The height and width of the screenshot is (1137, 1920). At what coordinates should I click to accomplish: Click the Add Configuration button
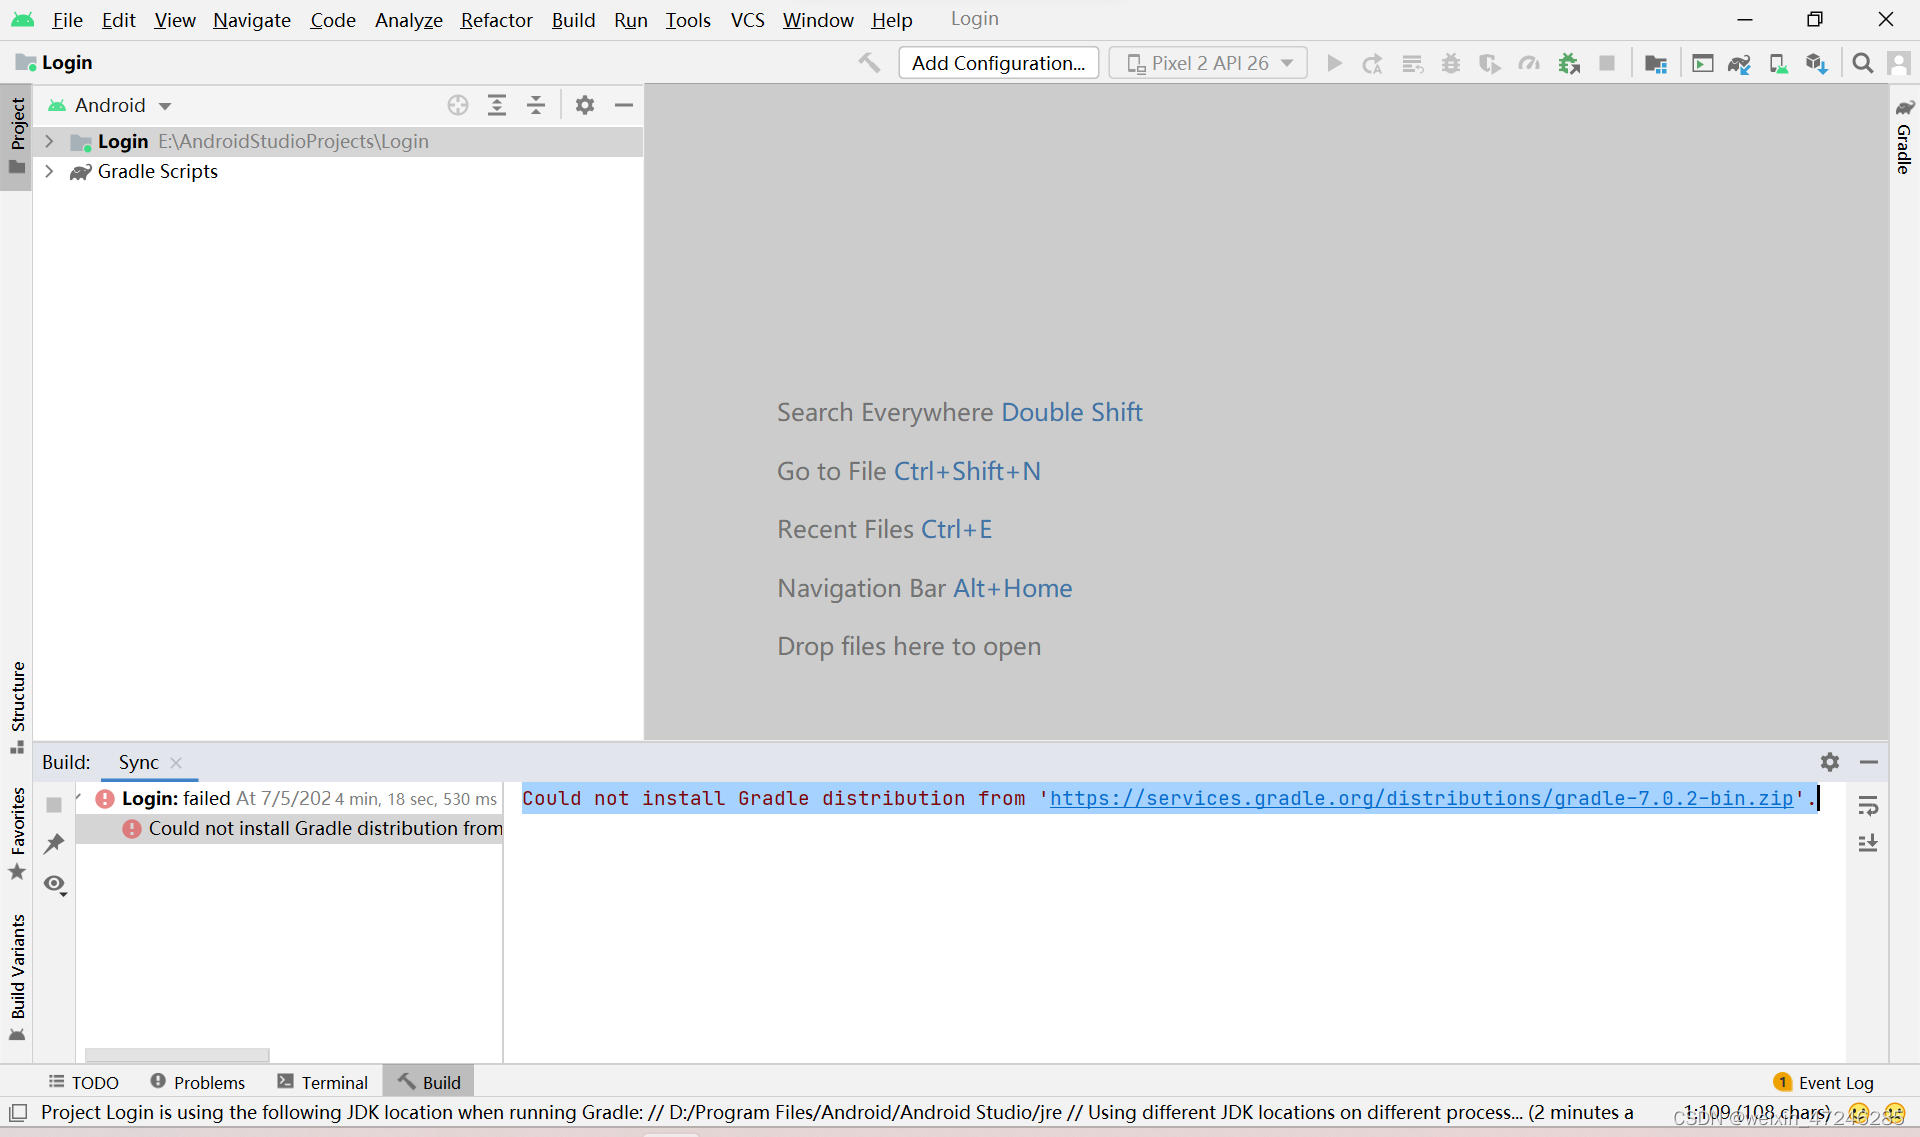998,63
